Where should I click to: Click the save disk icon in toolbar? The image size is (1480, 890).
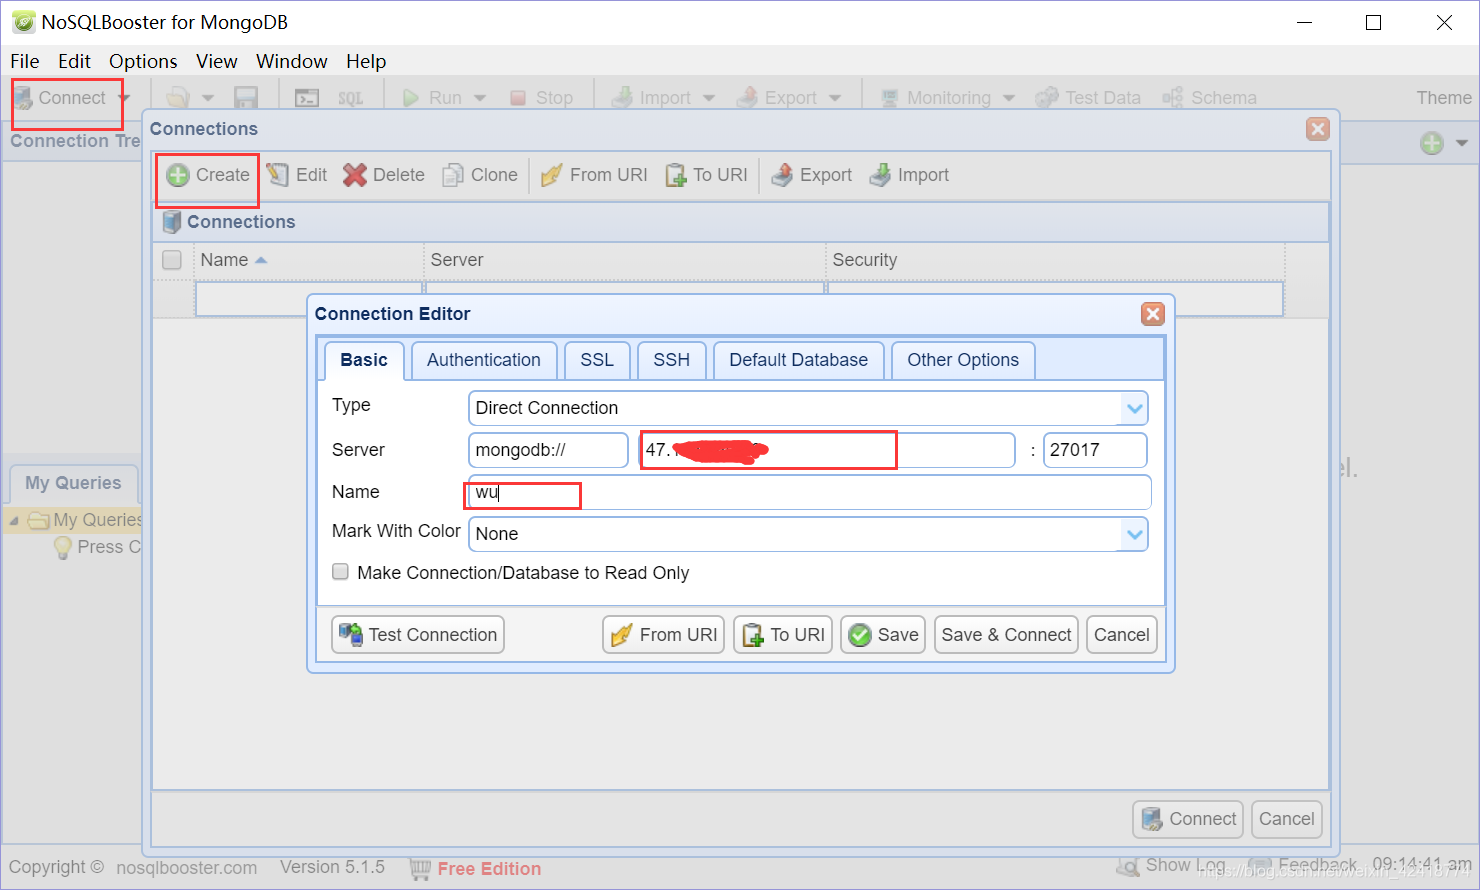click(x=246, y=98)
